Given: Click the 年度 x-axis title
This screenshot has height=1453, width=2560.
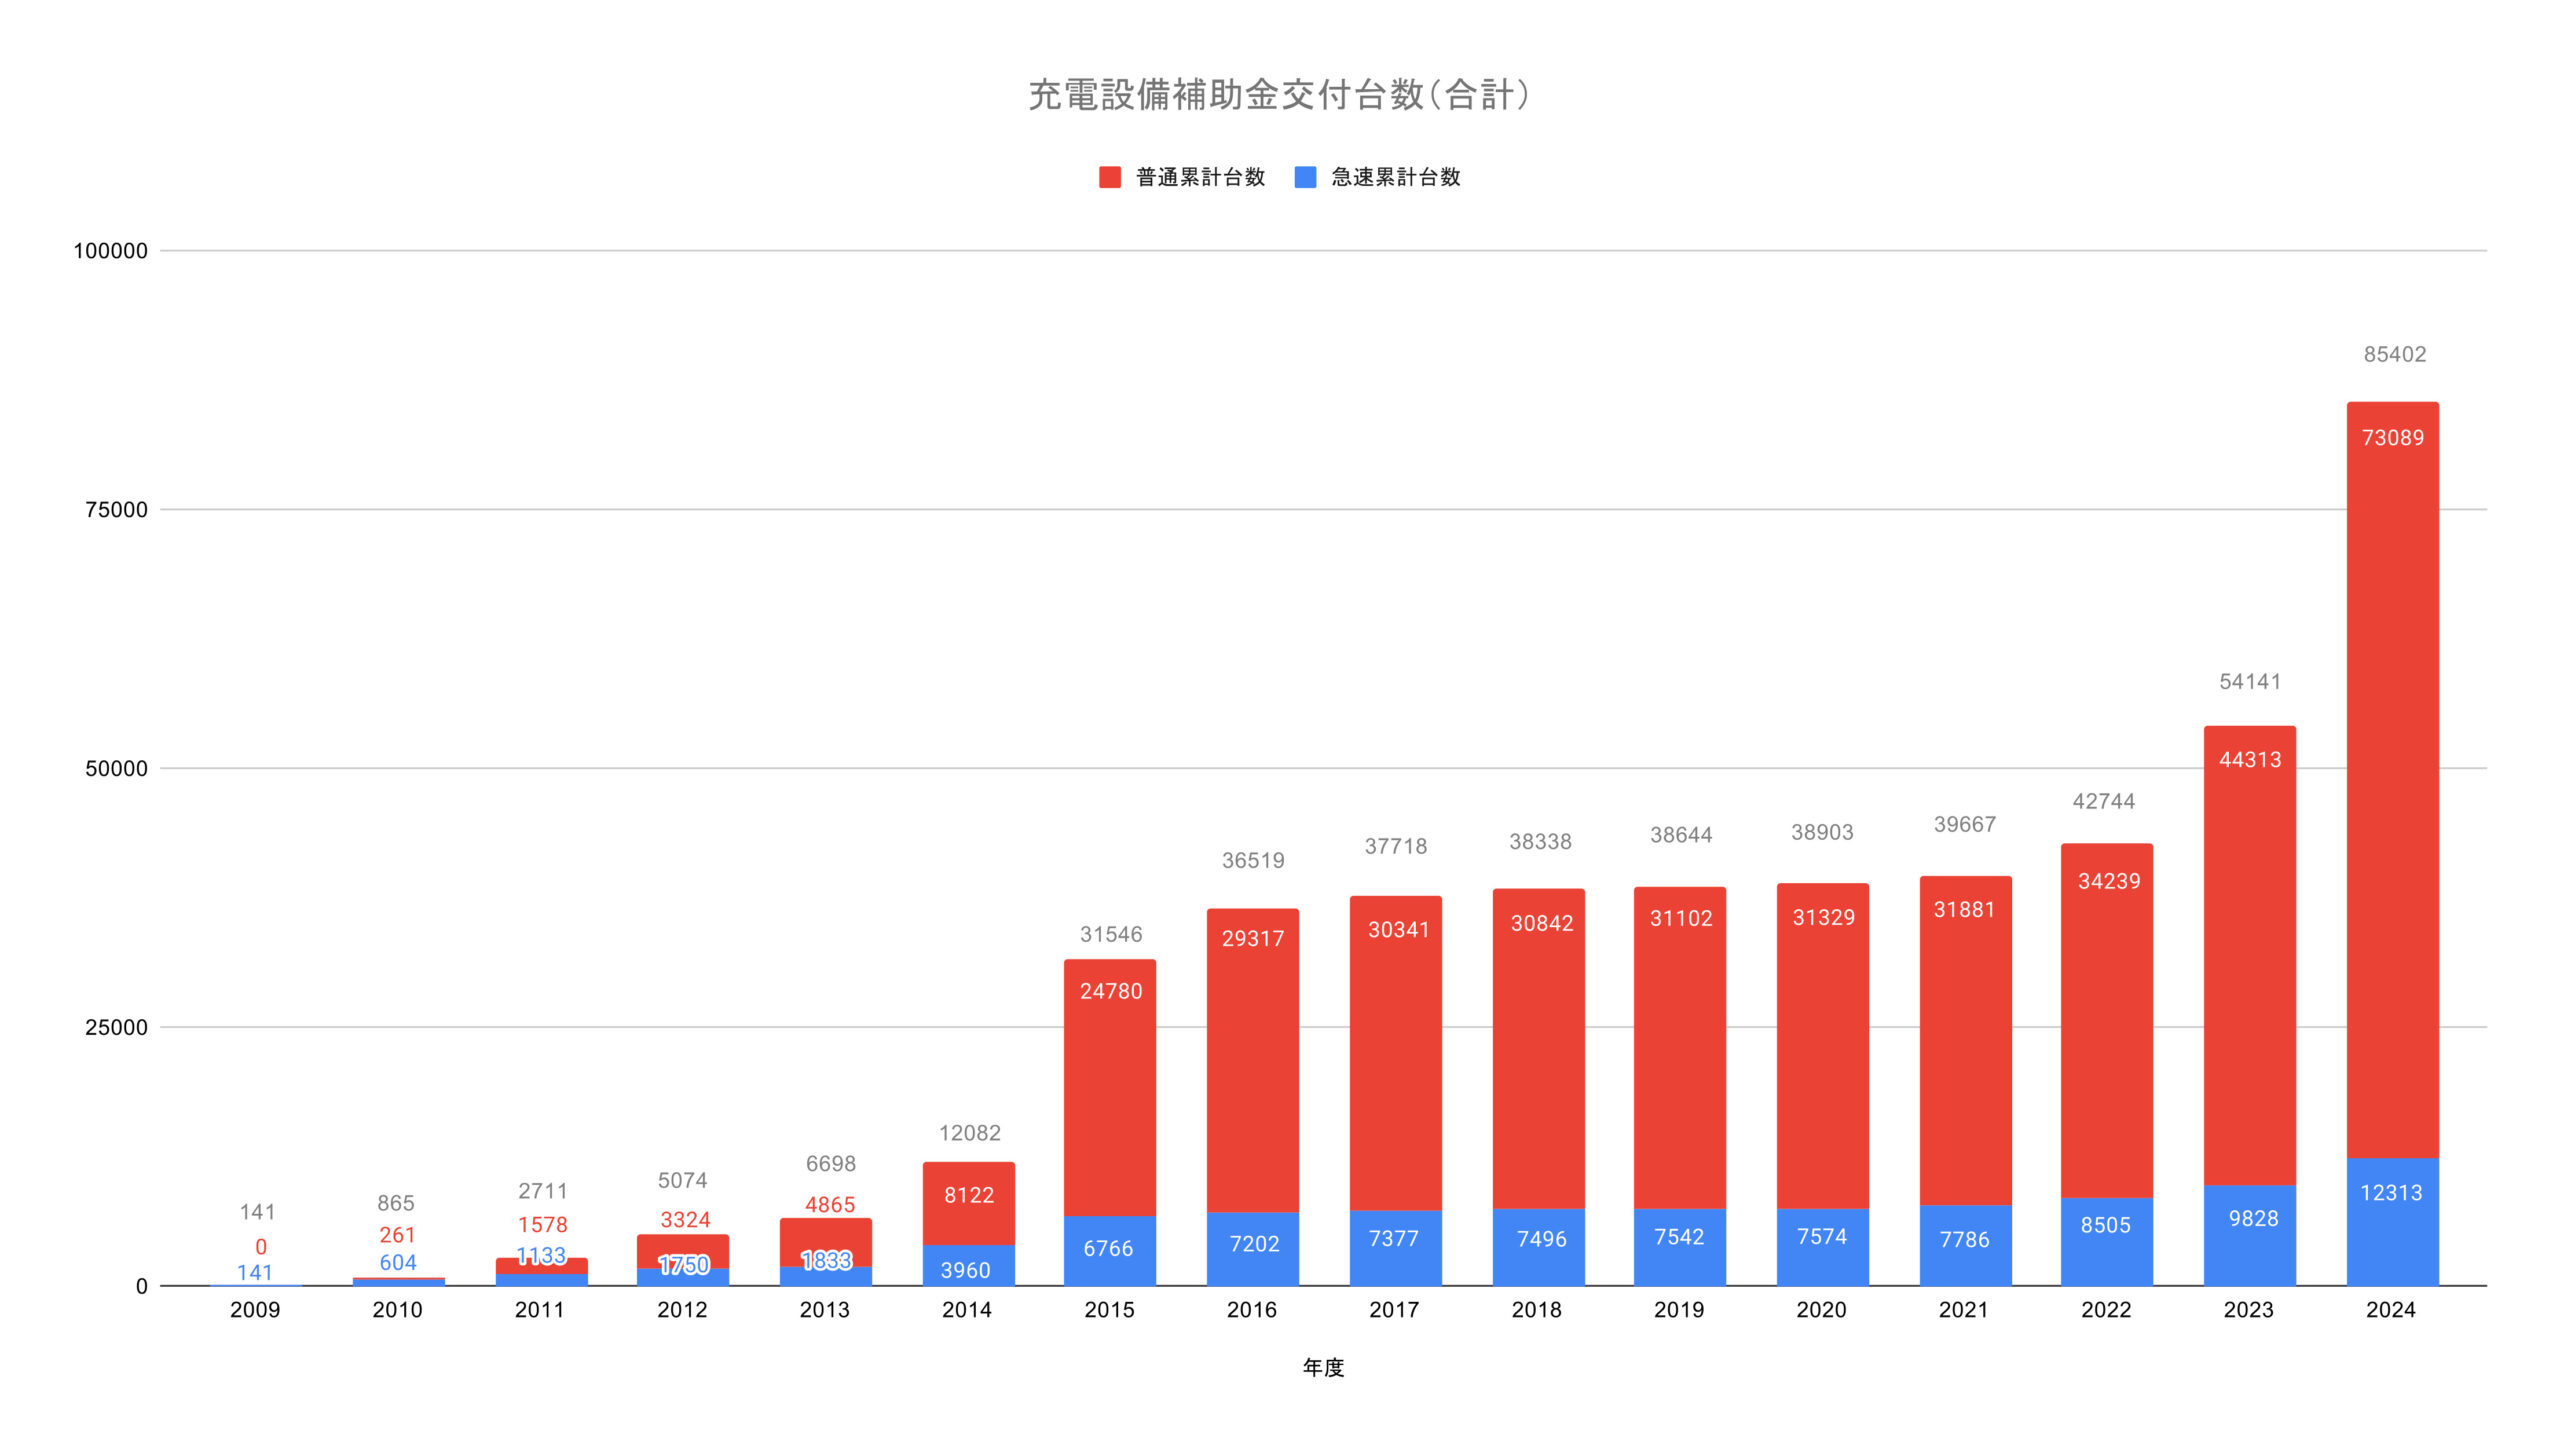Looking at the screenshot, I should (x=1322, y=1367).
